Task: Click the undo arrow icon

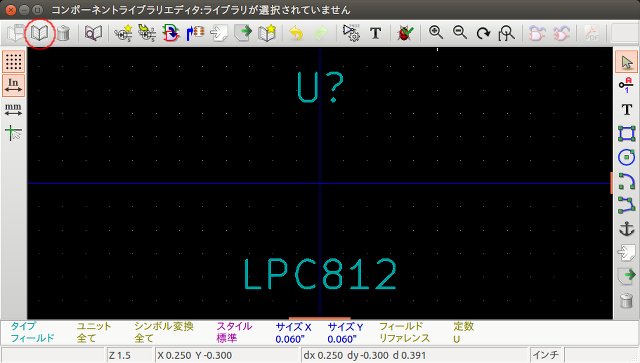Action: point(296,33)
